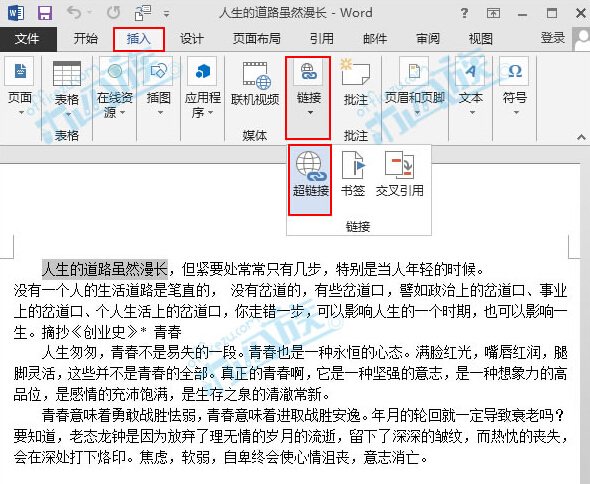
Task: Open the Word help question mark
Action: [x=465, y=14]
